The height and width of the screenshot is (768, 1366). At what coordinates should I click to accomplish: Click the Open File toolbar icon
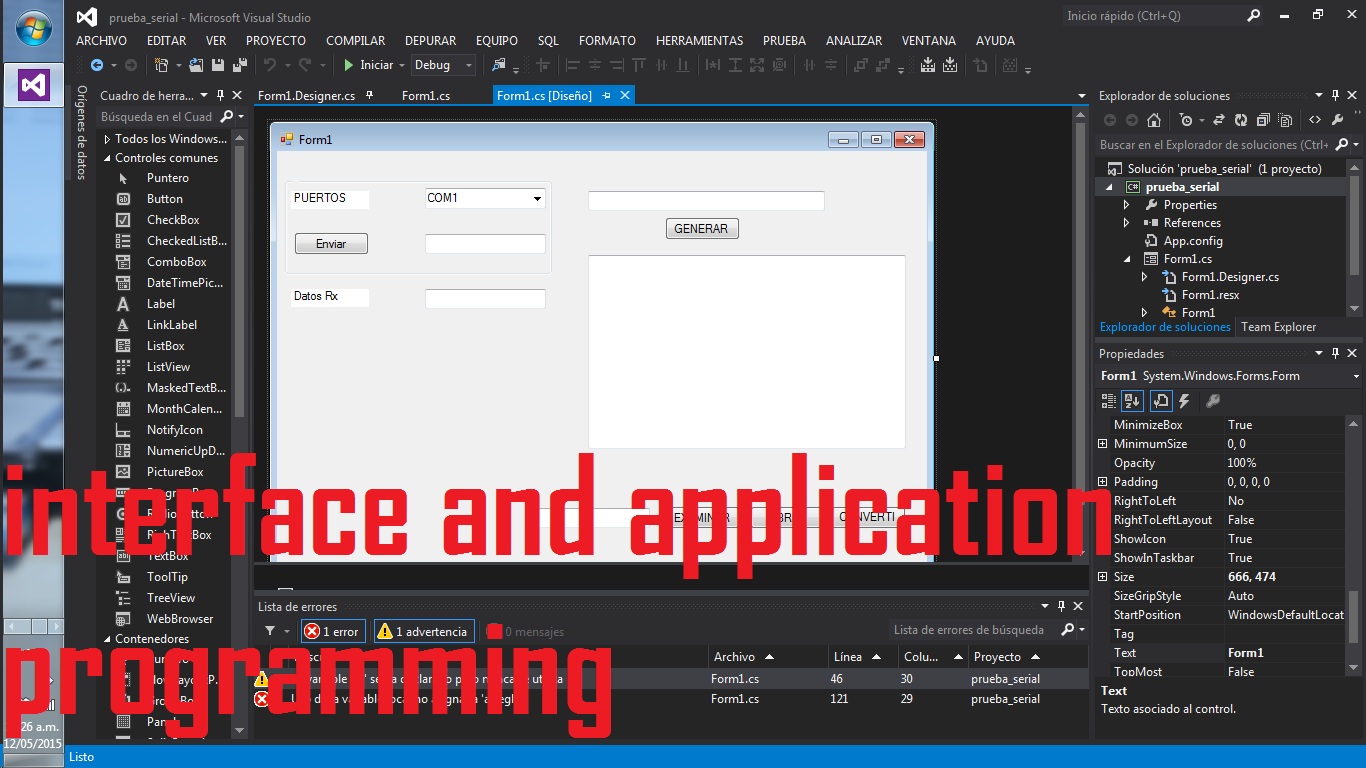(x=197, y=65)
